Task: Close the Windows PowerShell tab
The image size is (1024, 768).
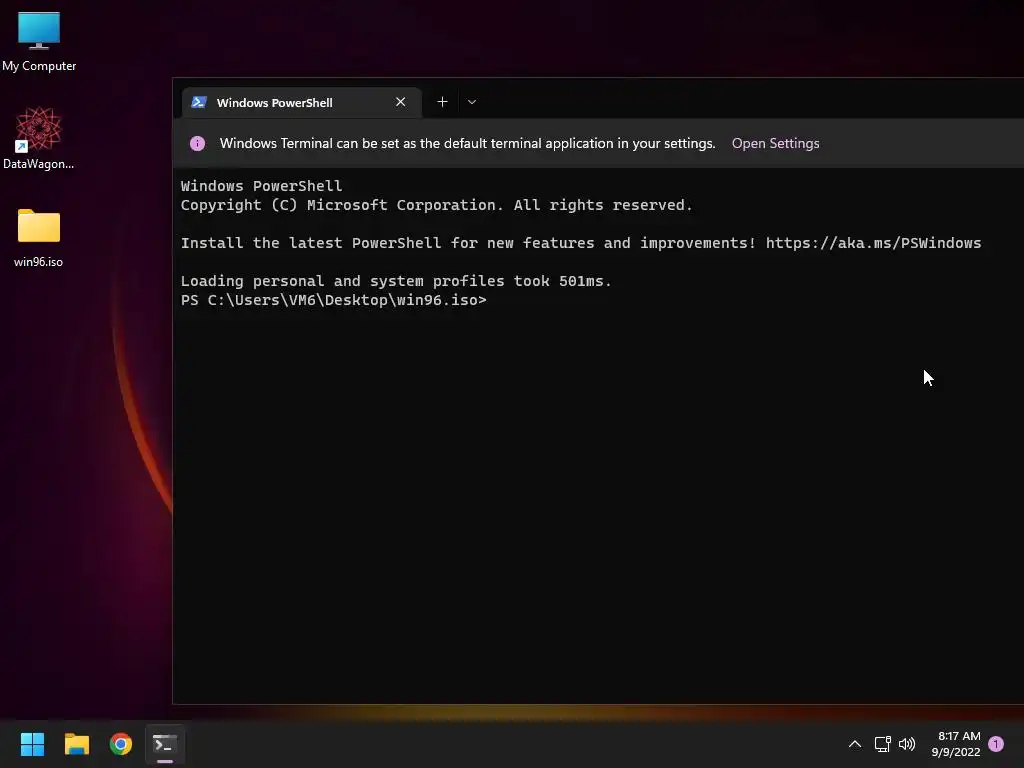Action: [400, 102]
